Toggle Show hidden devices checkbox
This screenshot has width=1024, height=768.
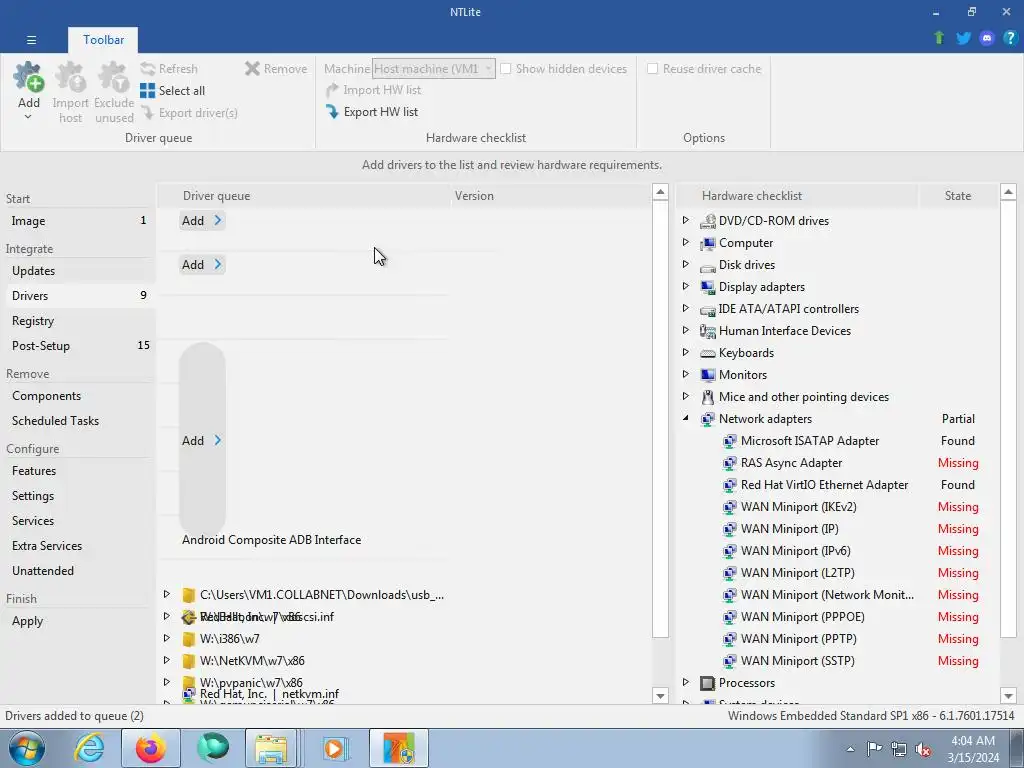(505, 69)
